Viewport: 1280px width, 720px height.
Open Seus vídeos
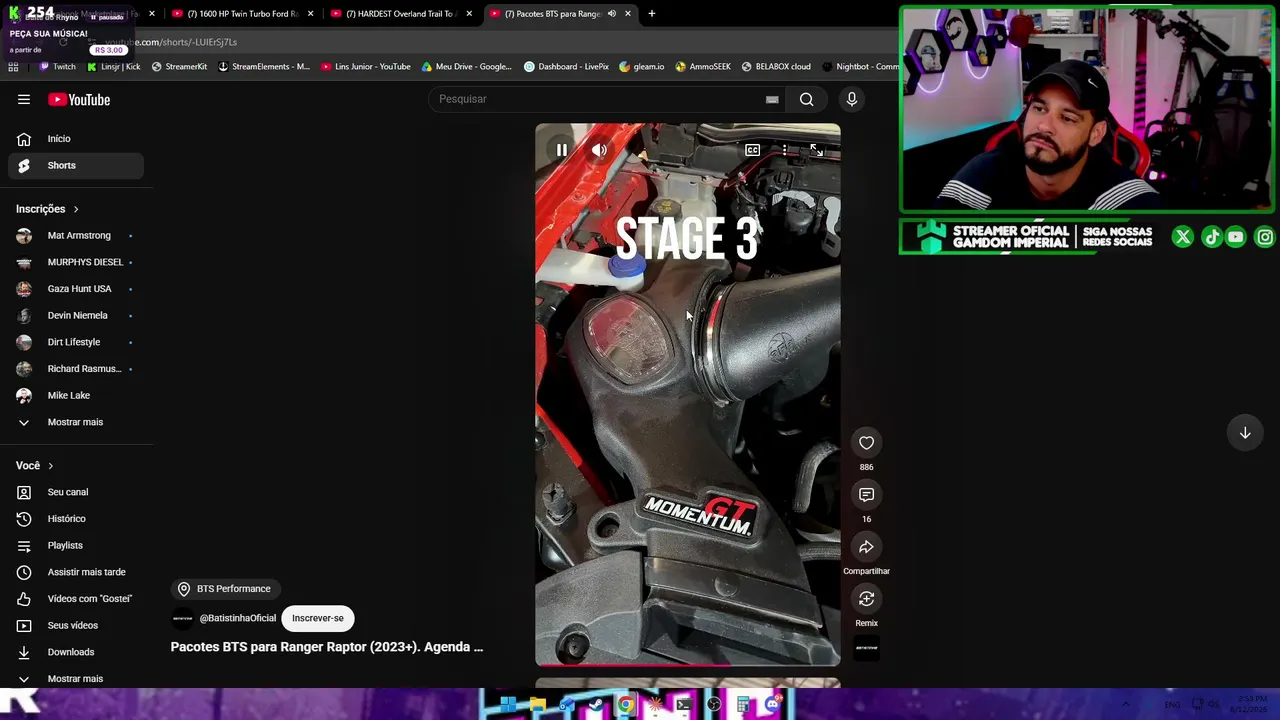tap(75, 625)
